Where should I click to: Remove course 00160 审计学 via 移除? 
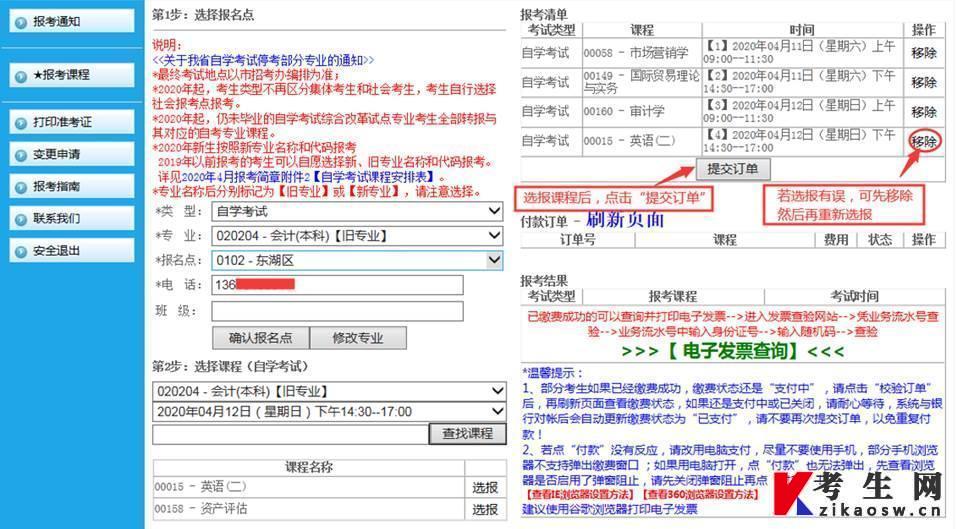click(924, 112)
